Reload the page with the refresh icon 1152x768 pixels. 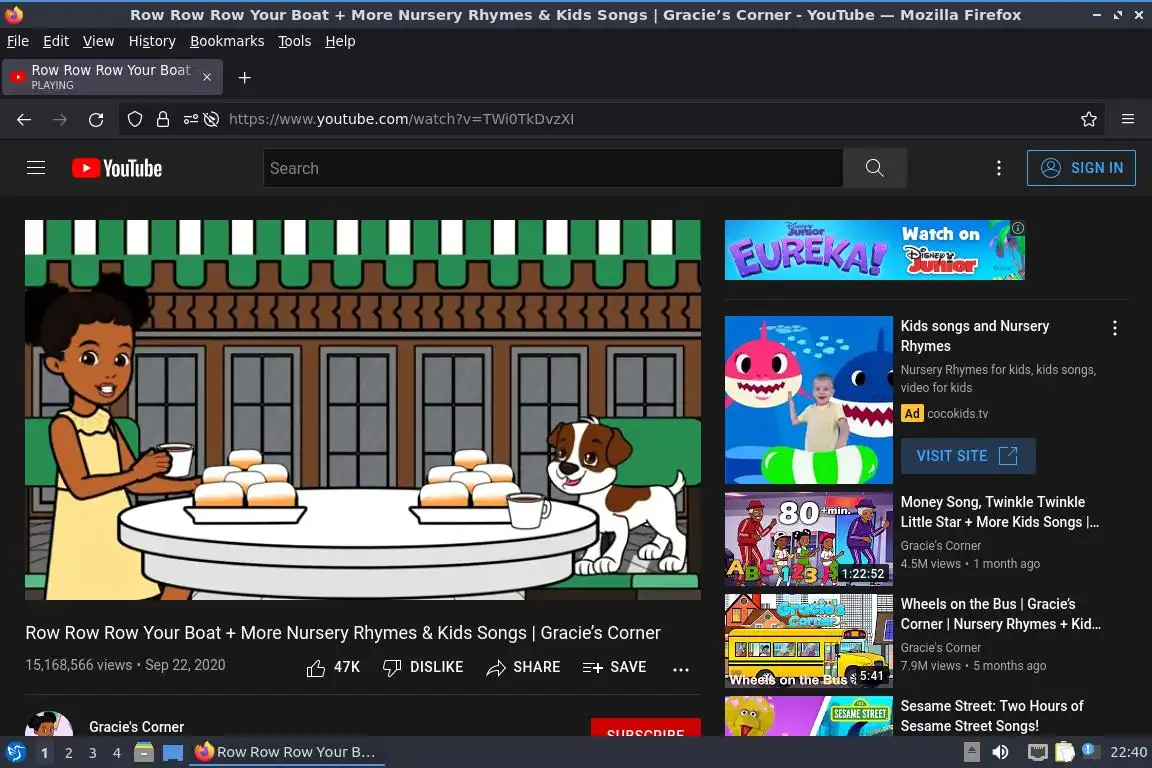coord(96,119)
